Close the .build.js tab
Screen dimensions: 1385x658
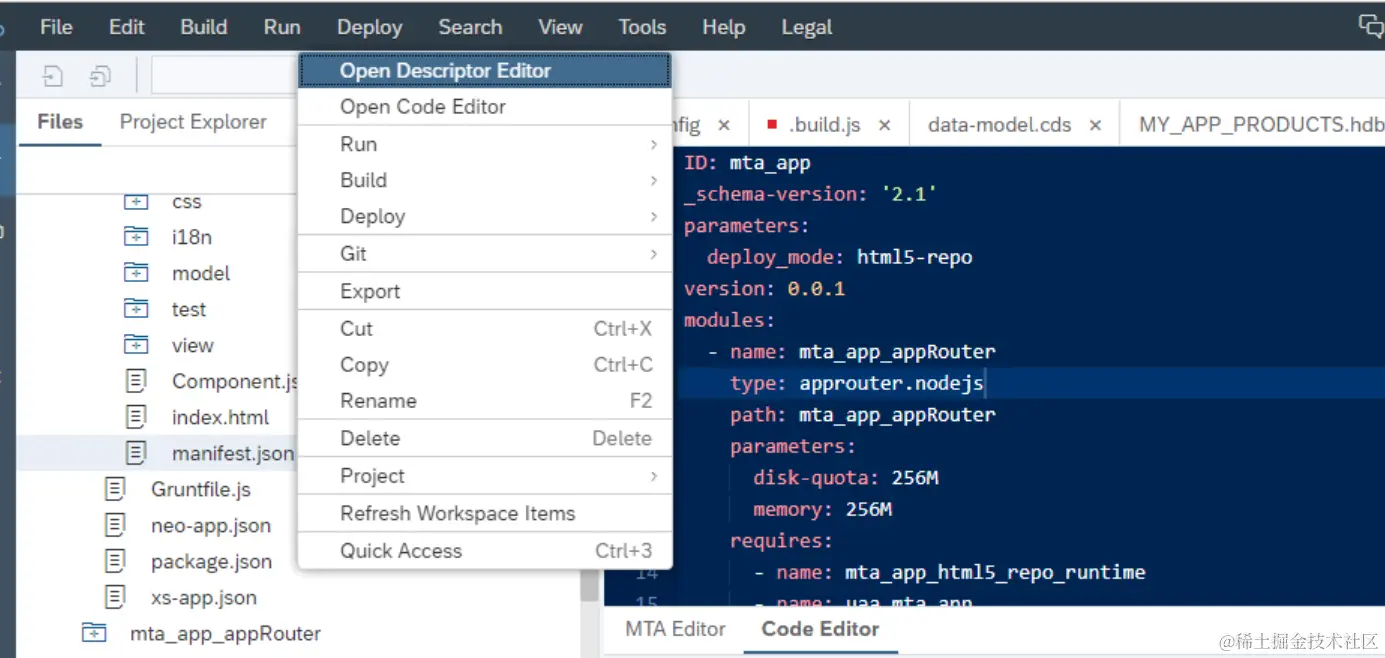885,126
